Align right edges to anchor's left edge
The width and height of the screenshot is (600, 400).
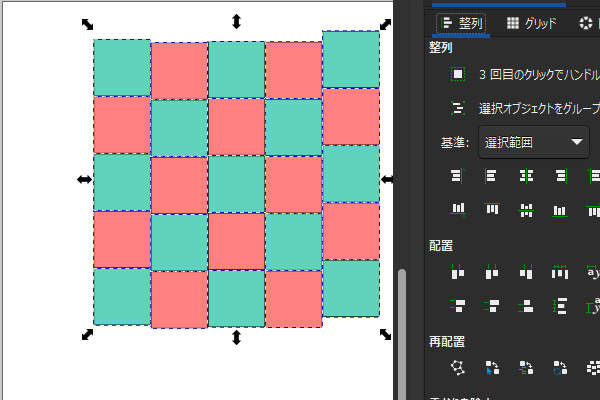click(458, 176)
